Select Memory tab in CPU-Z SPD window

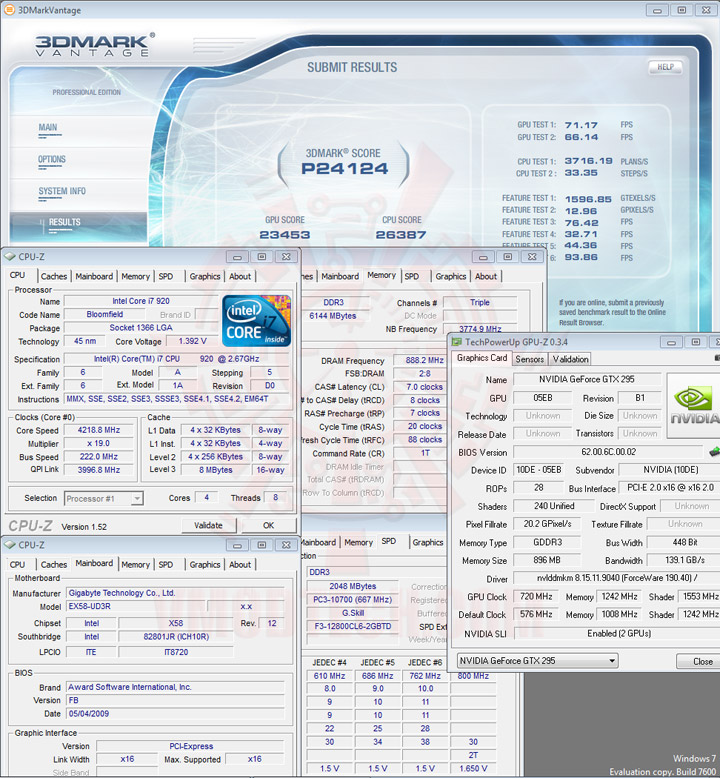pyautogui.click(x=358, y=543)
